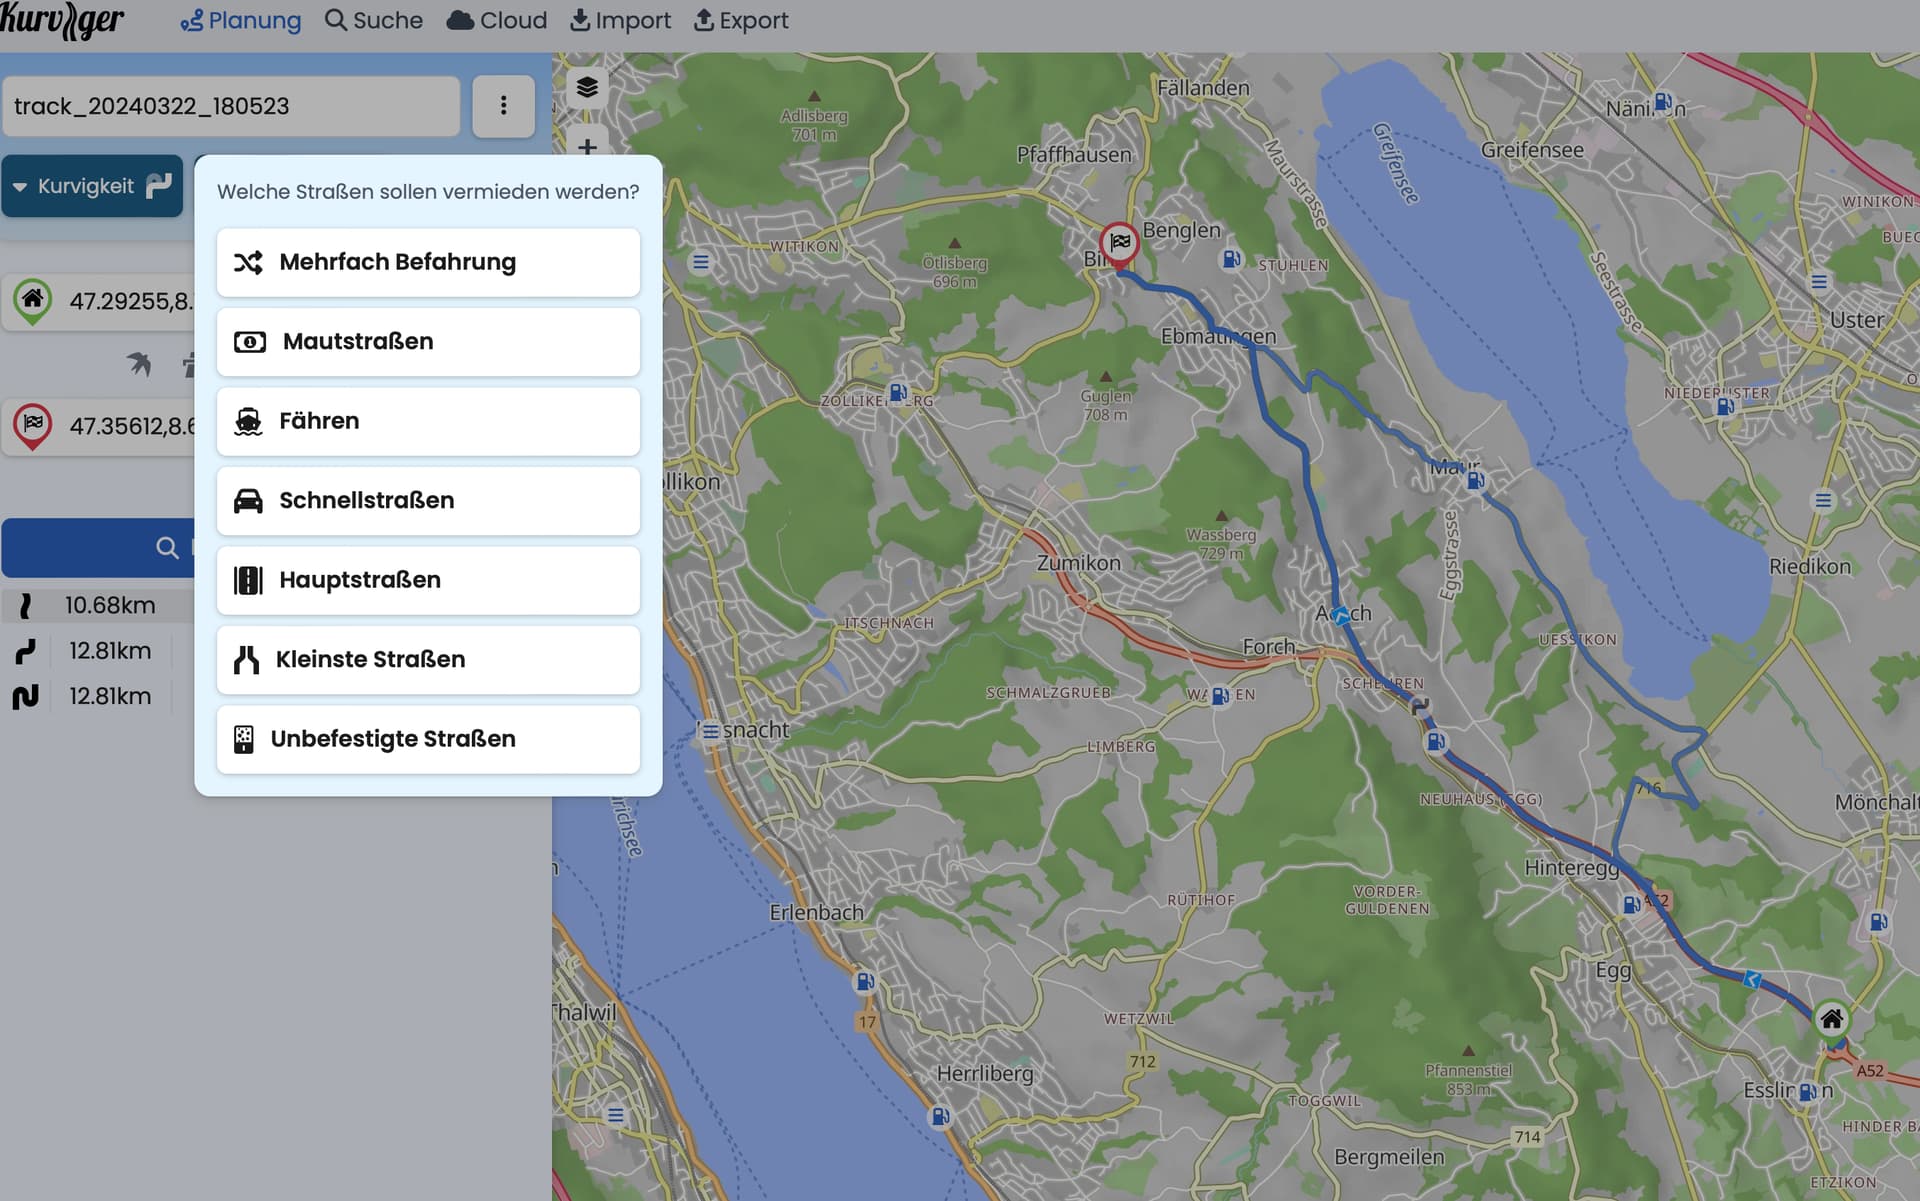Select the 10.68km route alternative
The width and height of the screenshot is (1920, 1201).
tap(98, 605)
